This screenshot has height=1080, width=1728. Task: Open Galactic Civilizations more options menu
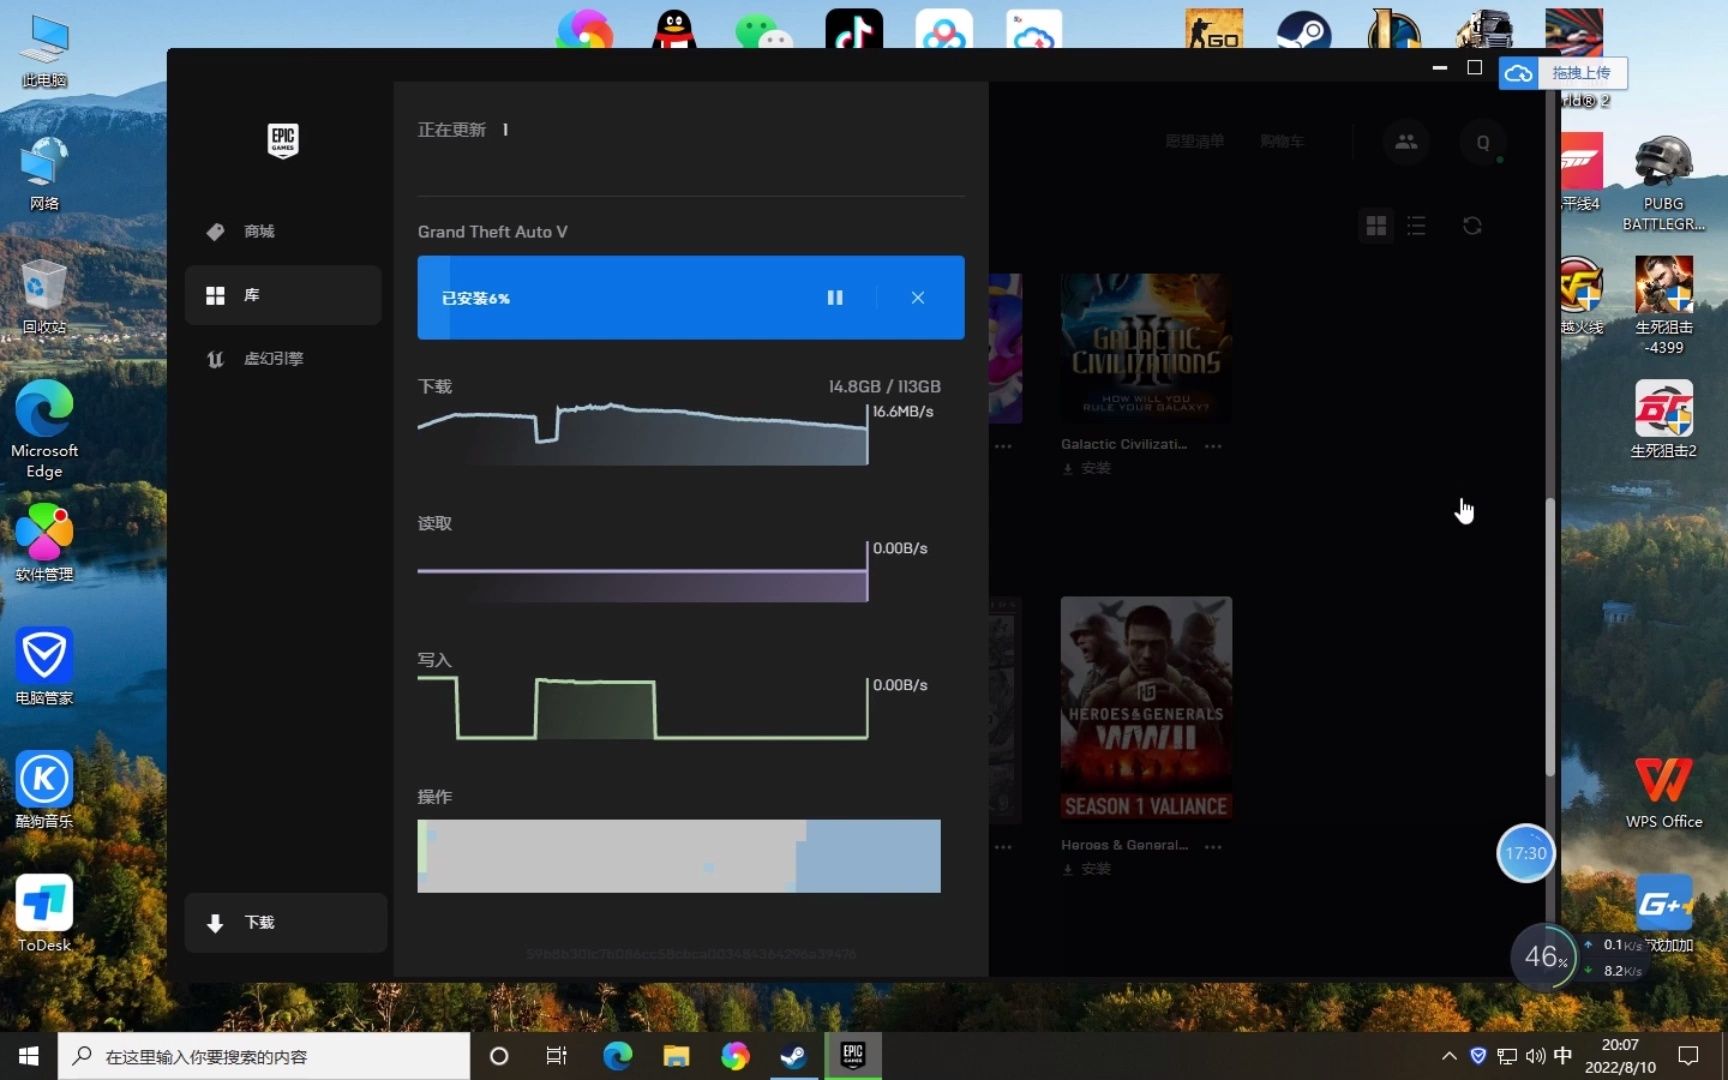click(1213, 446)
